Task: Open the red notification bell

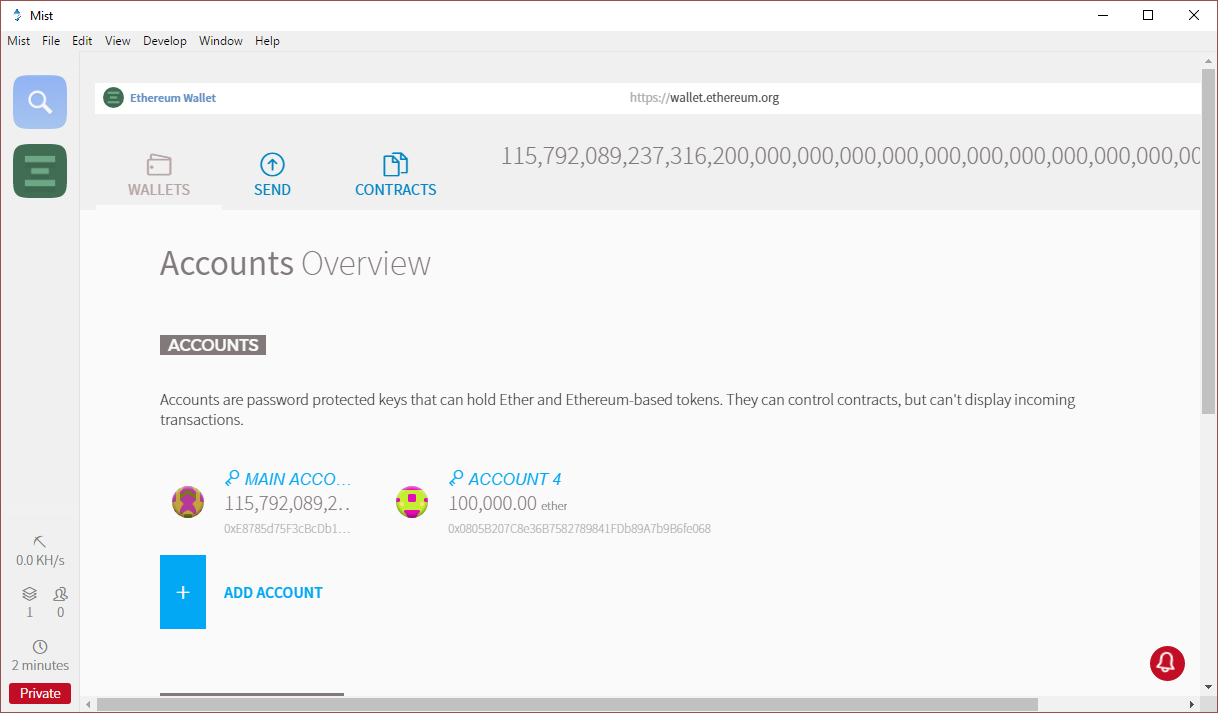Action: 1167,663
